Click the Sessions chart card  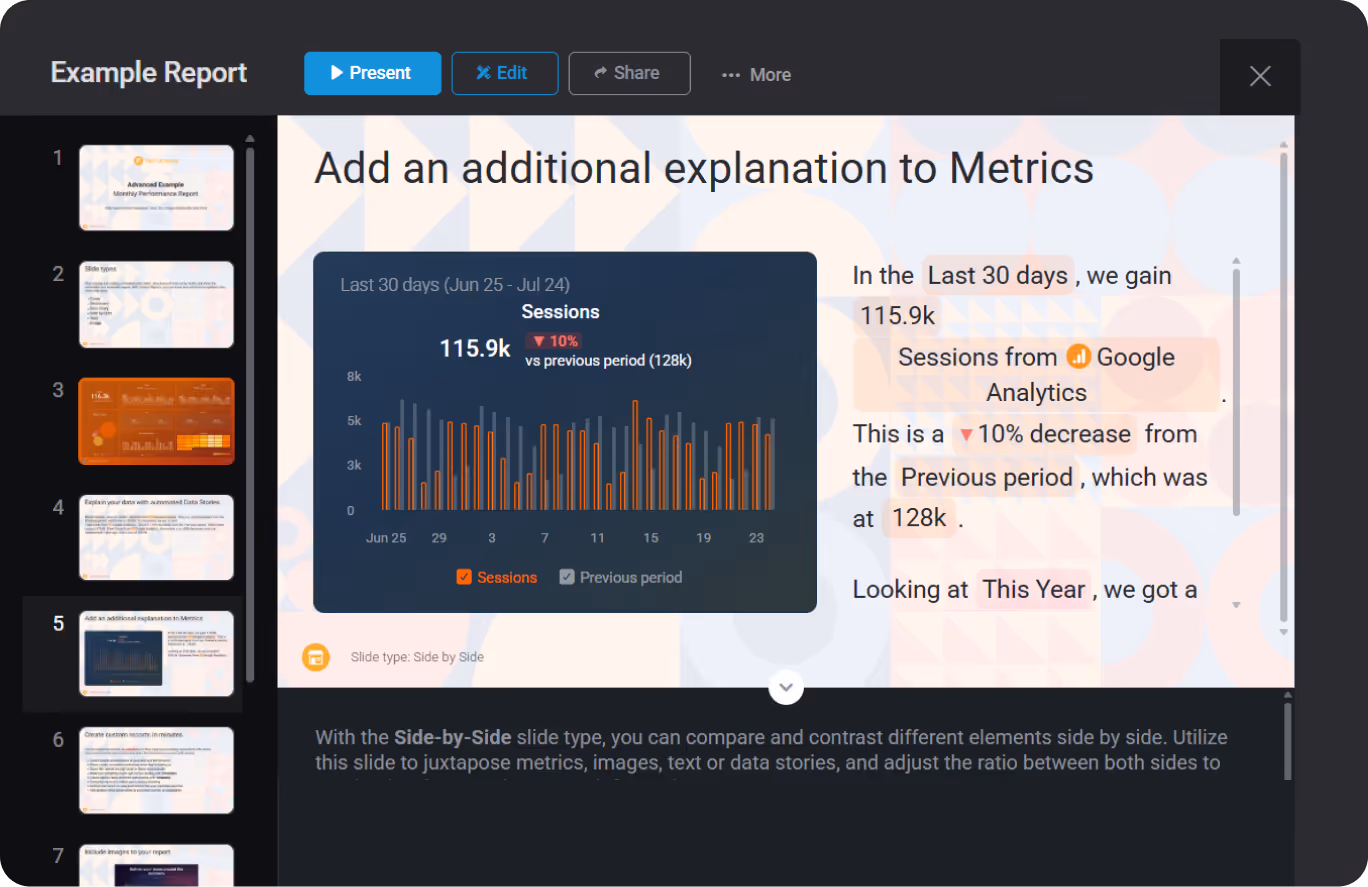tap(565, 432)
